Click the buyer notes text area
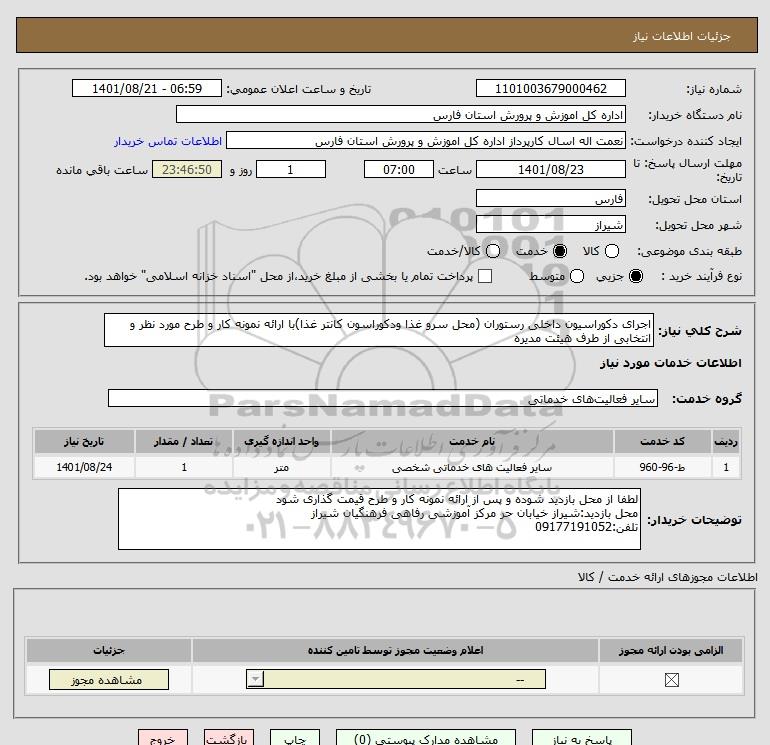 (379, 519)
